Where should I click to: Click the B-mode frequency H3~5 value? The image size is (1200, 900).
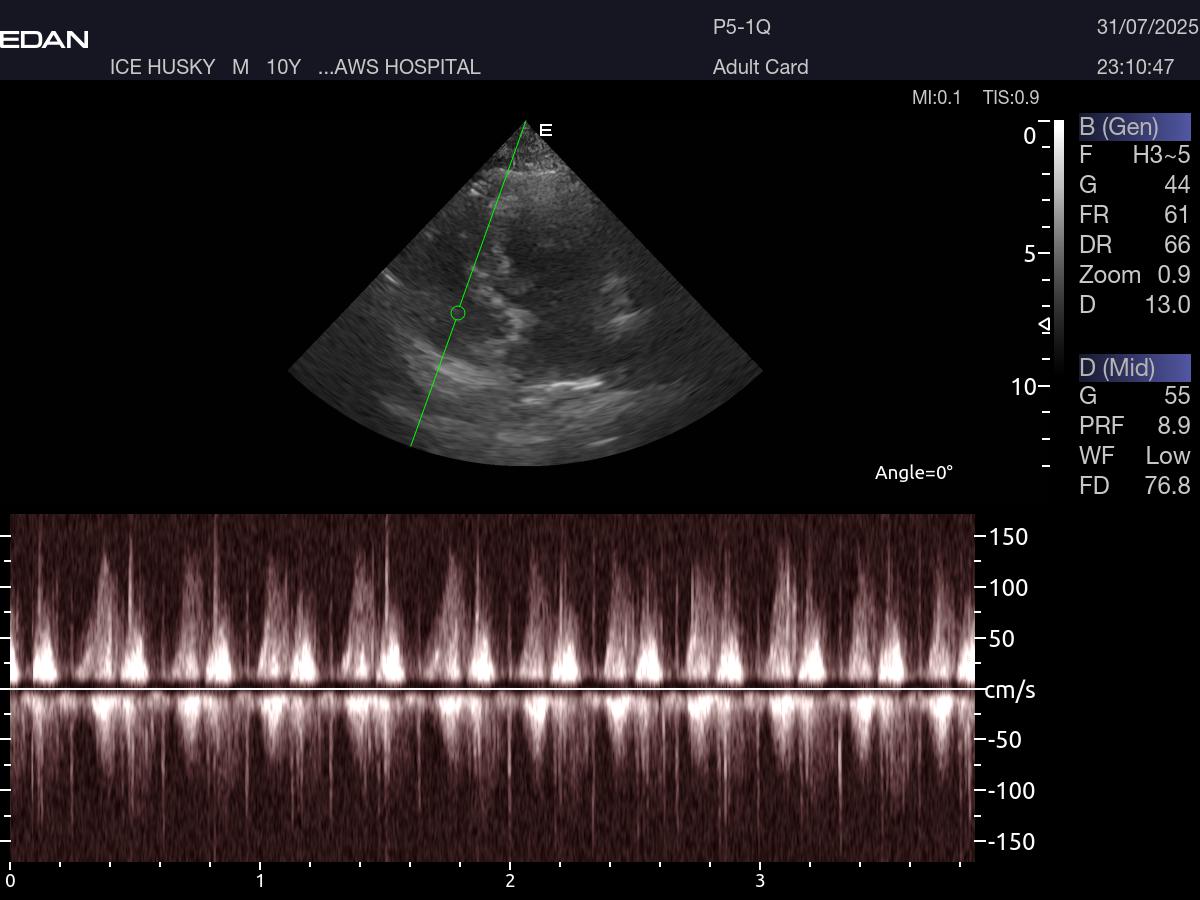click(x=1160, y=155)
